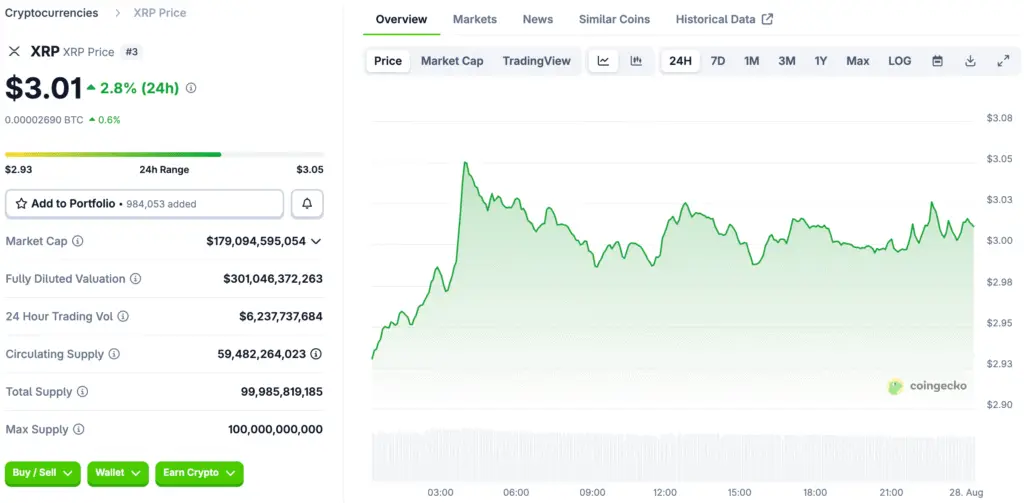Click the XRP coin logo
Image resolution: width=1024 pixels, height=503 pixels.
pos(14,52)
